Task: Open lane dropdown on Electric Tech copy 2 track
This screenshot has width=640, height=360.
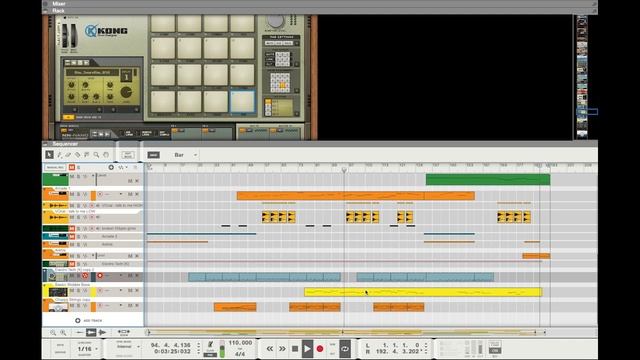Action: (x=120, y=276)
